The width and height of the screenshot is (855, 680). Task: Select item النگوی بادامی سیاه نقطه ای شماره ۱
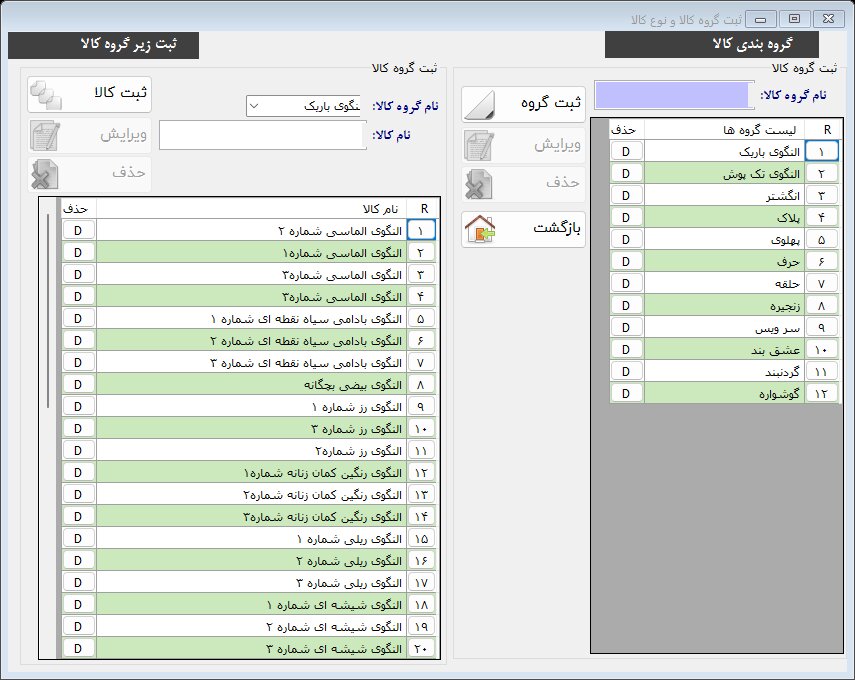pyautogui.click(x=251, y=318)
